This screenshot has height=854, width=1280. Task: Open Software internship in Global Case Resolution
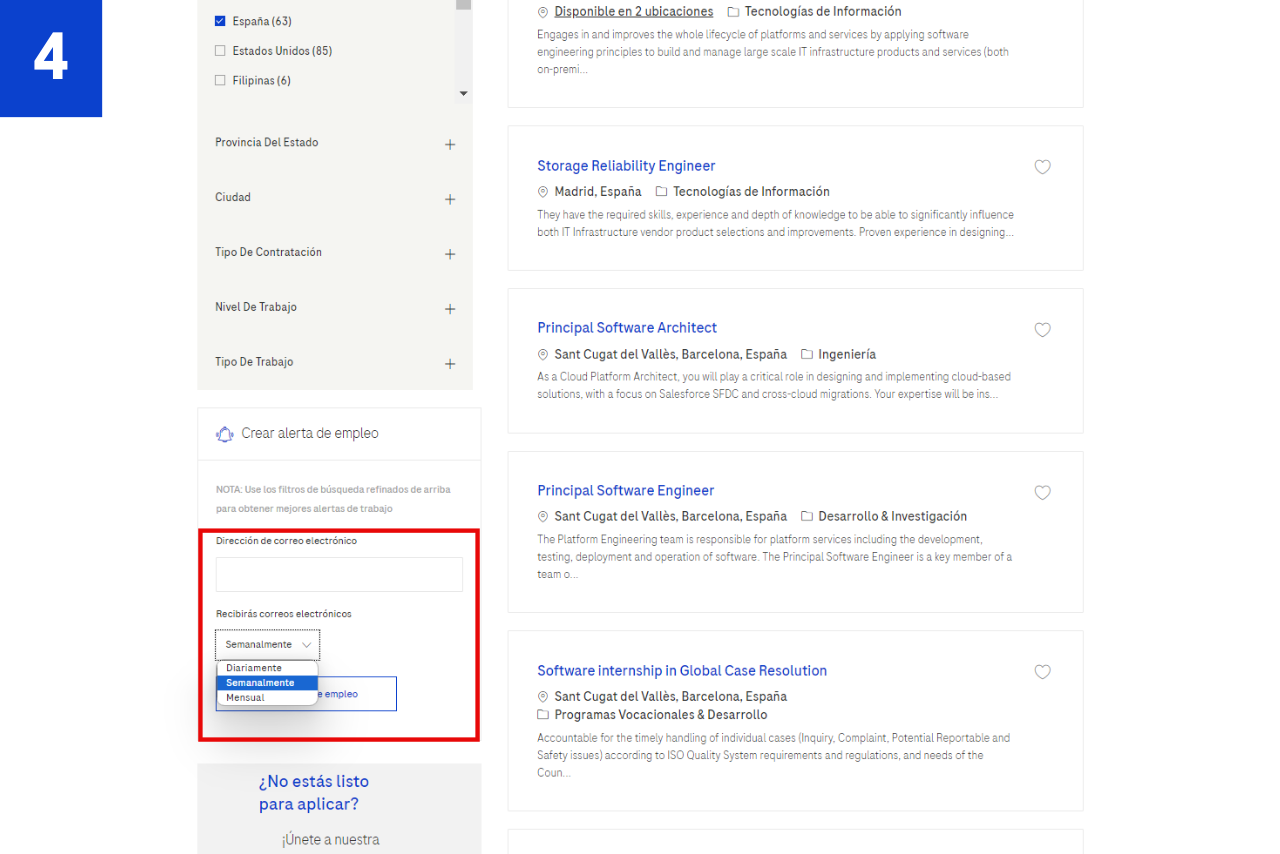coord(682,671)
